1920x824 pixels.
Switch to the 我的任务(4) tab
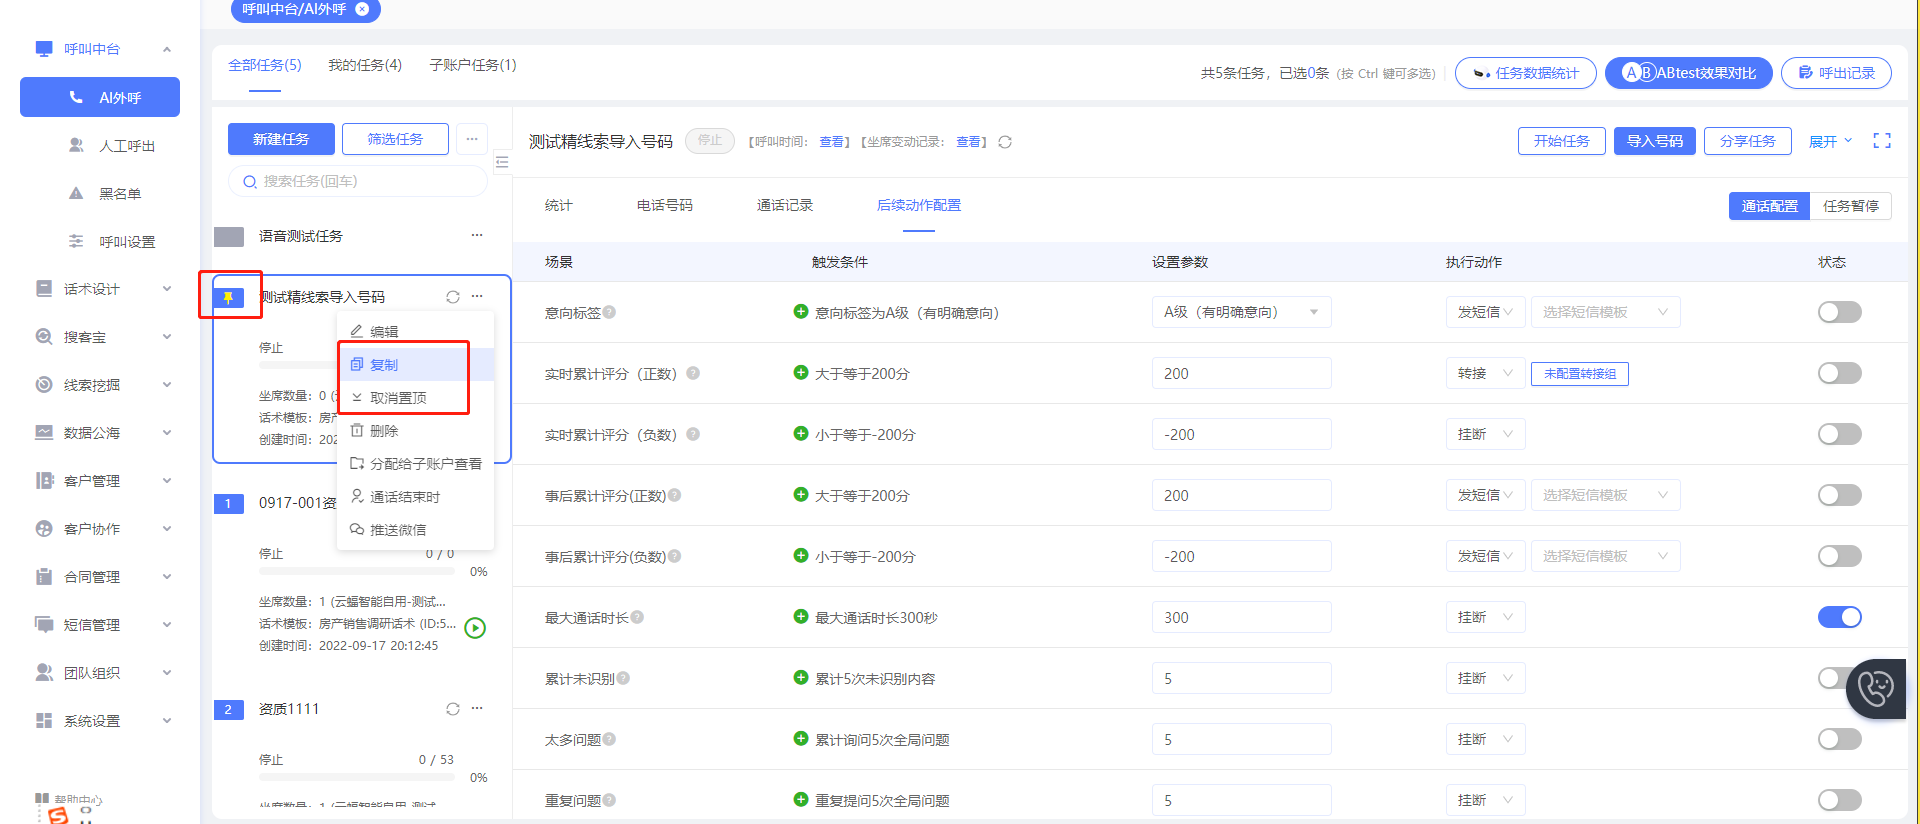click(365, 65)
